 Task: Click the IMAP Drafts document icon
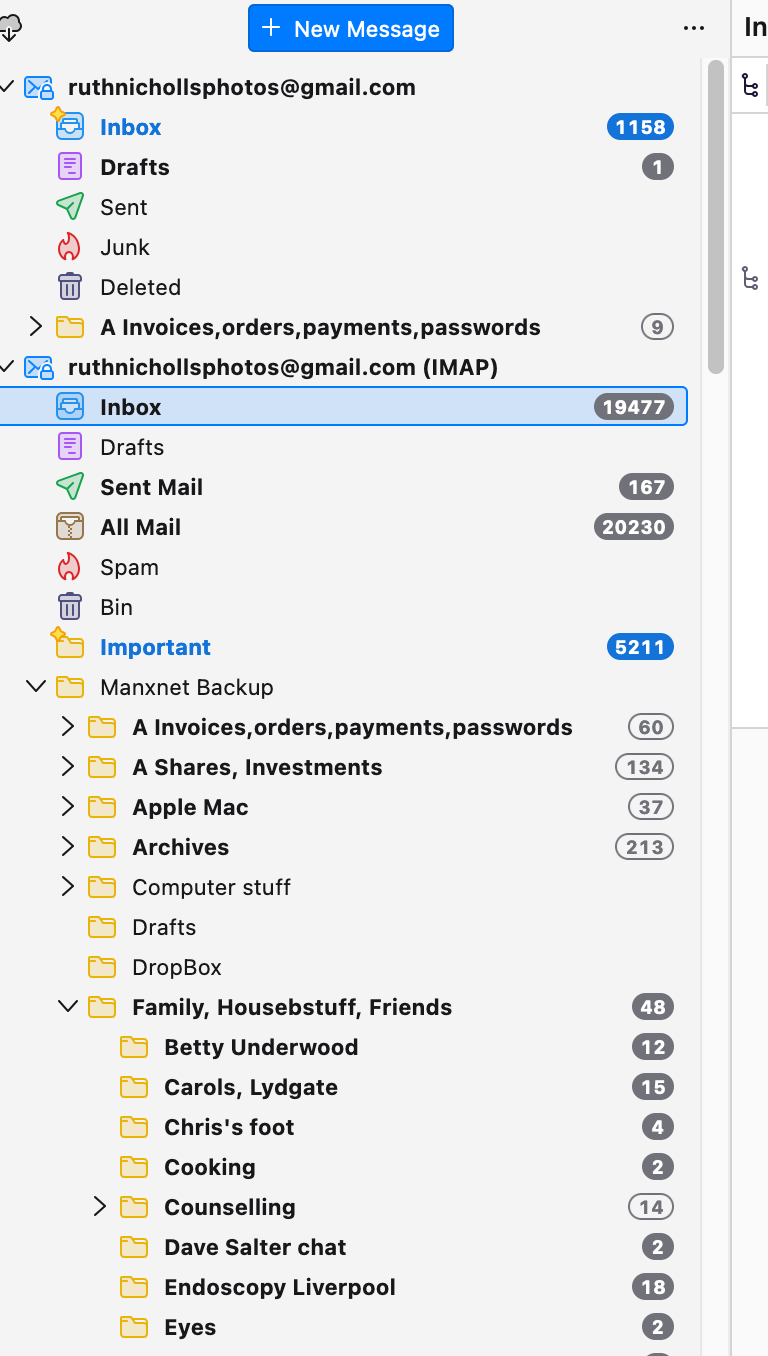pyautogui.click(x=69, y=447)
